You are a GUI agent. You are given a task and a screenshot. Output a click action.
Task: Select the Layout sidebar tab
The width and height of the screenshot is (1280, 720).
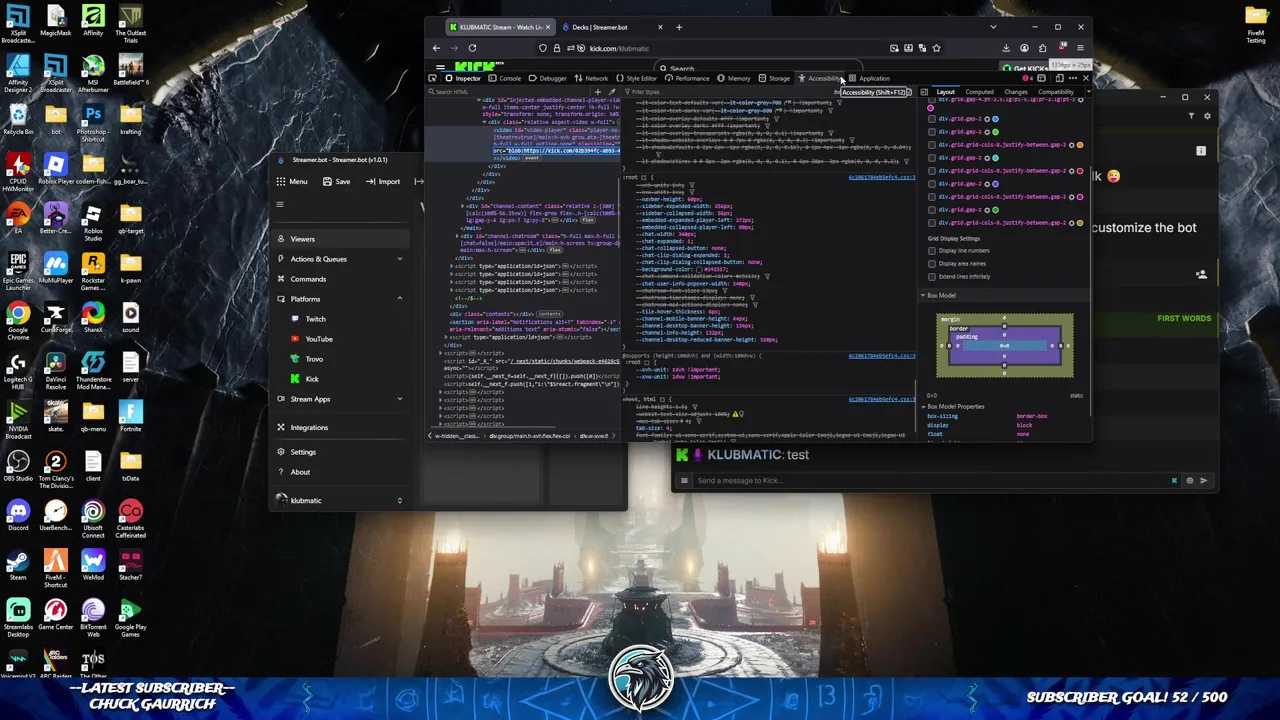pos(945,92)
